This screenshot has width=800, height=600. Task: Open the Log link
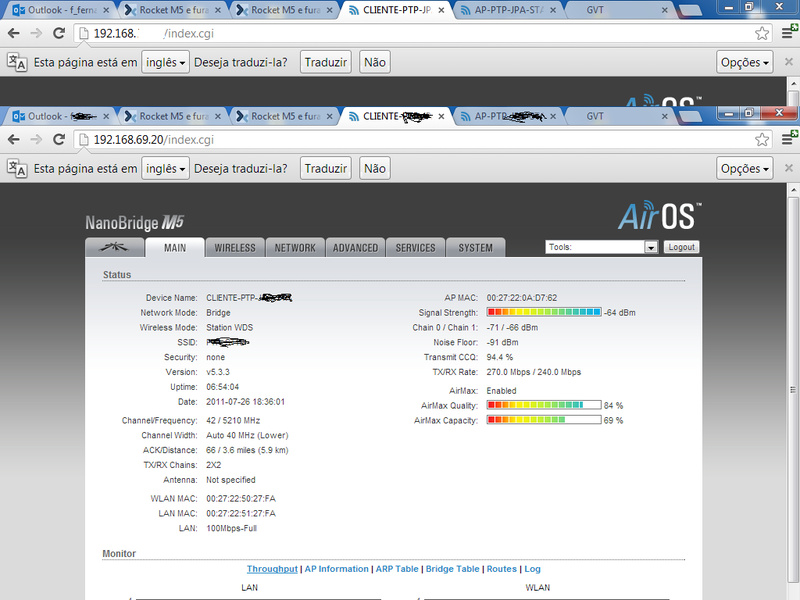[532, 569]
